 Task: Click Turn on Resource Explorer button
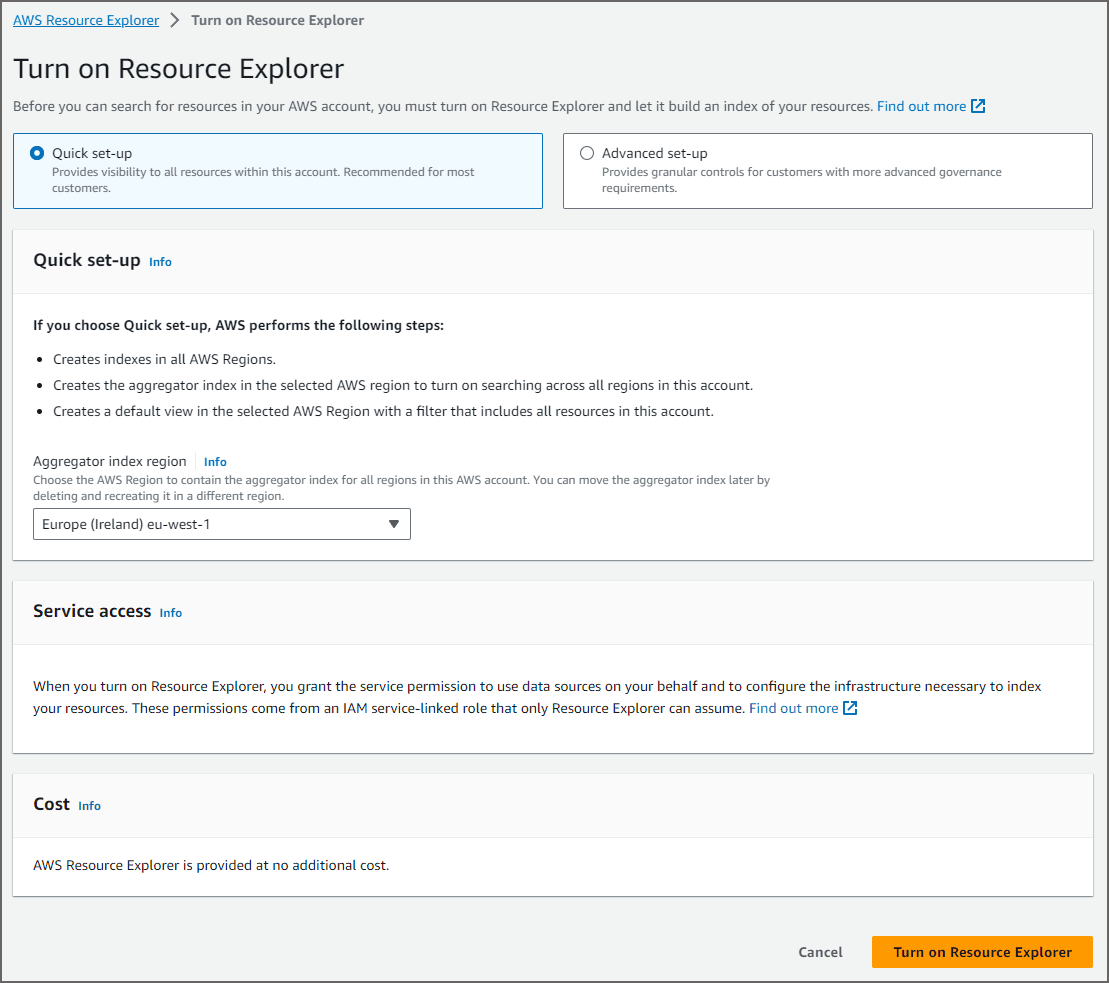coord(982,952)
